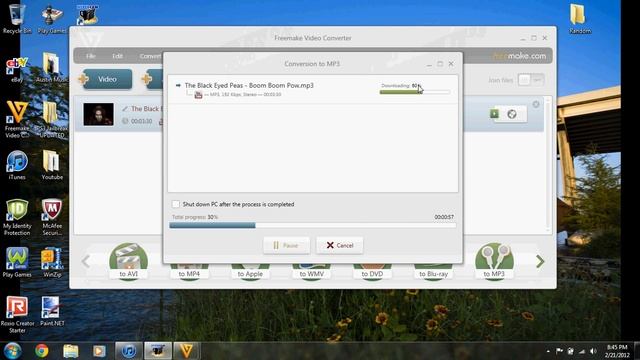Viewport: 640px width, 360px height.
Task: Click the volume icon in system tray
Action: pyautogui.click(x=593, y=351)
